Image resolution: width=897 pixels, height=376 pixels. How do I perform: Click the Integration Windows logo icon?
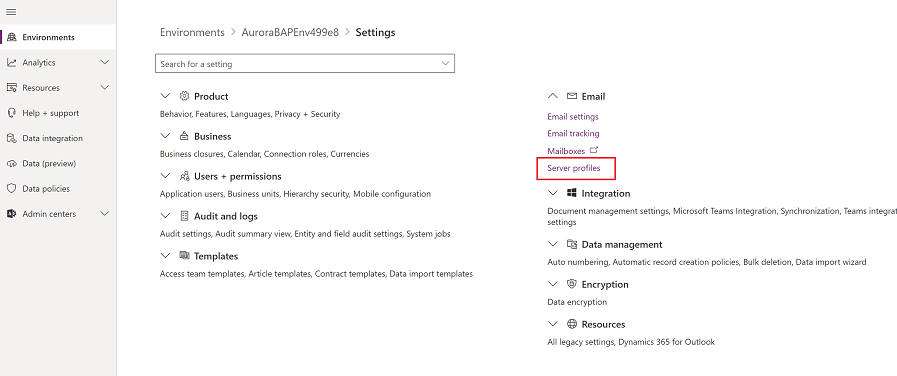point(571,193)
